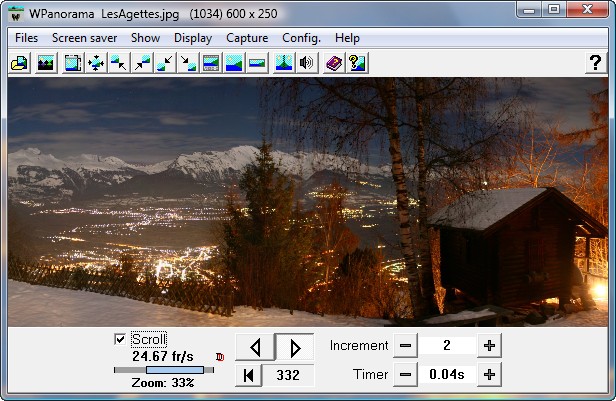
Task: Click the four-arrows fit image icon
Action: (x=96, y=63)
